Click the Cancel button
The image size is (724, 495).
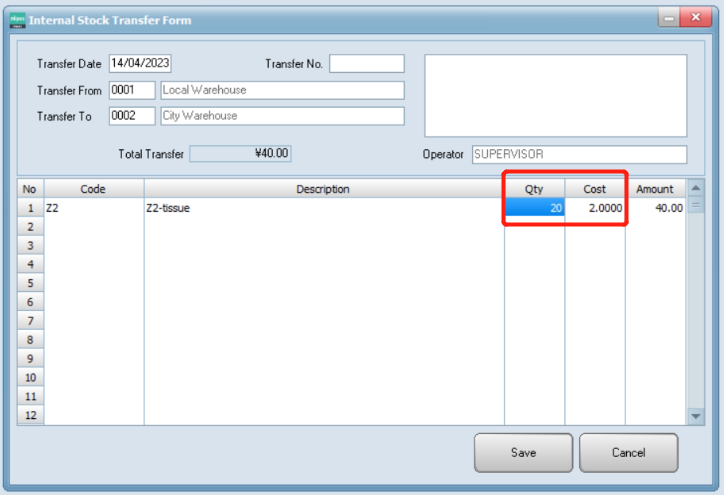pyautogui.click(x=628, y=453)
